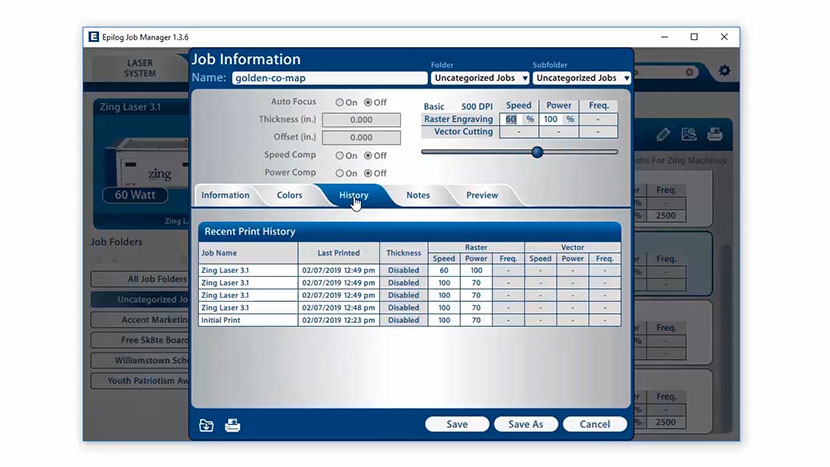The image size is (830, 467).
Task: Enable Power Comp On option
Action: click(340, 173)
